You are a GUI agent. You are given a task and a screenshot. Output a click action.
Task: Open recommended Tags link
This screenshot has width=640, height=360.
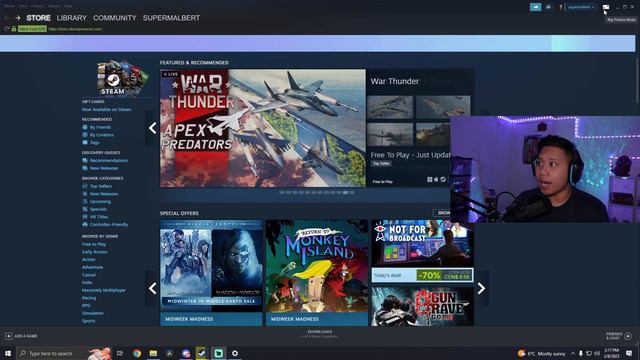[x=95, y=143]
